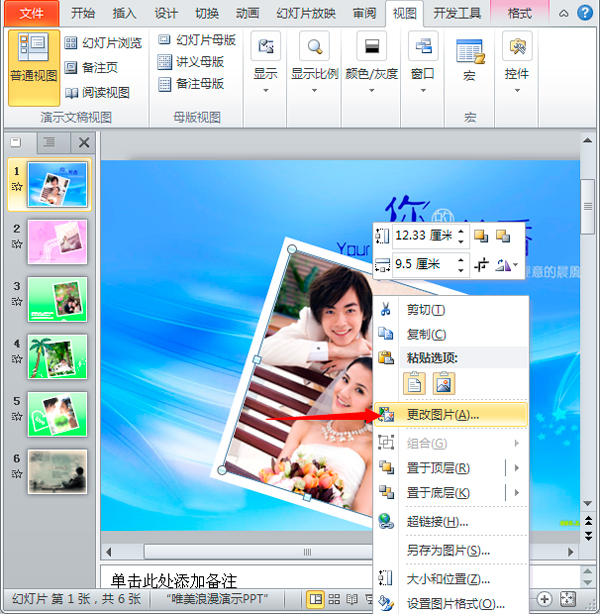Select Change Picture (更改图片) menu entry
Viewport: 600px width, 614px height.
click(x=451, y=415)
